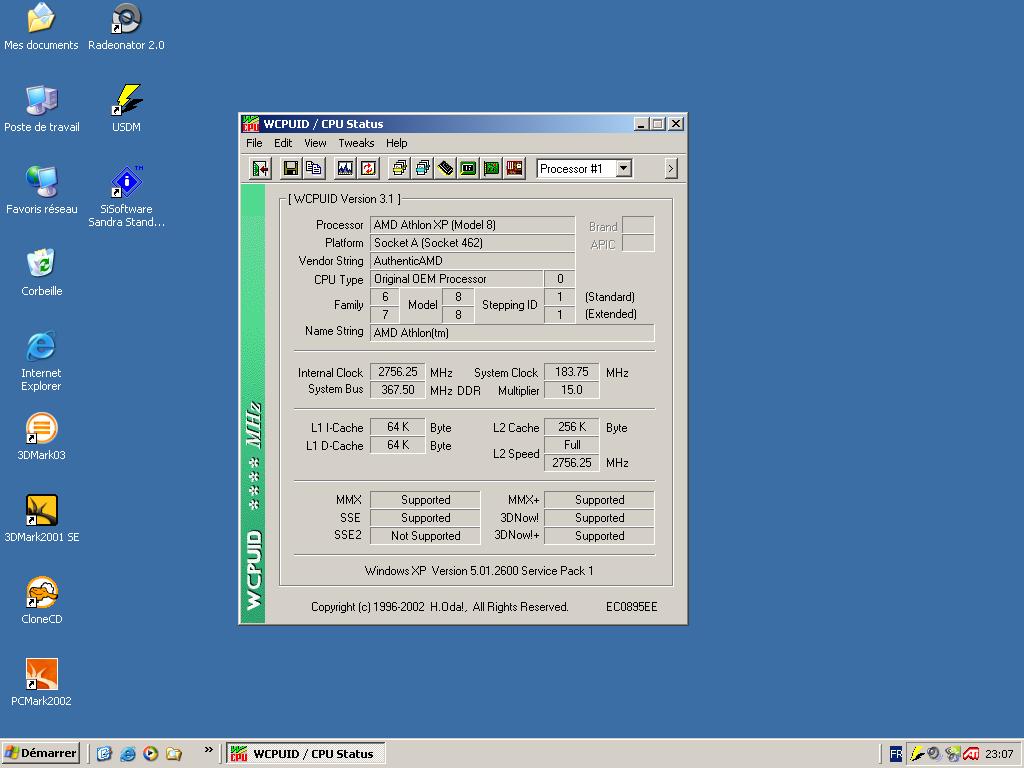Open the real-time clock graph toolbar icon
Screen dimensions: 1024x768
click(345, 168)
